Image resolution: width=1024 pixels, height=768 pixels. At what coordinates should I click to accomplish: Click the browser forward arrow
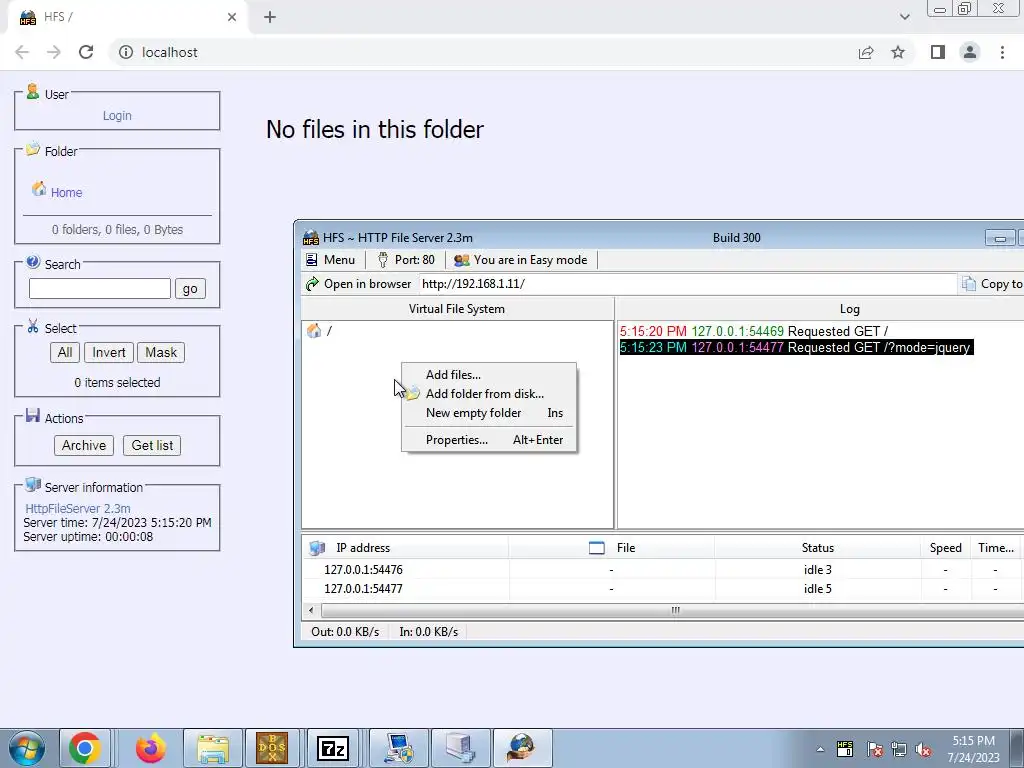[54, 52]
